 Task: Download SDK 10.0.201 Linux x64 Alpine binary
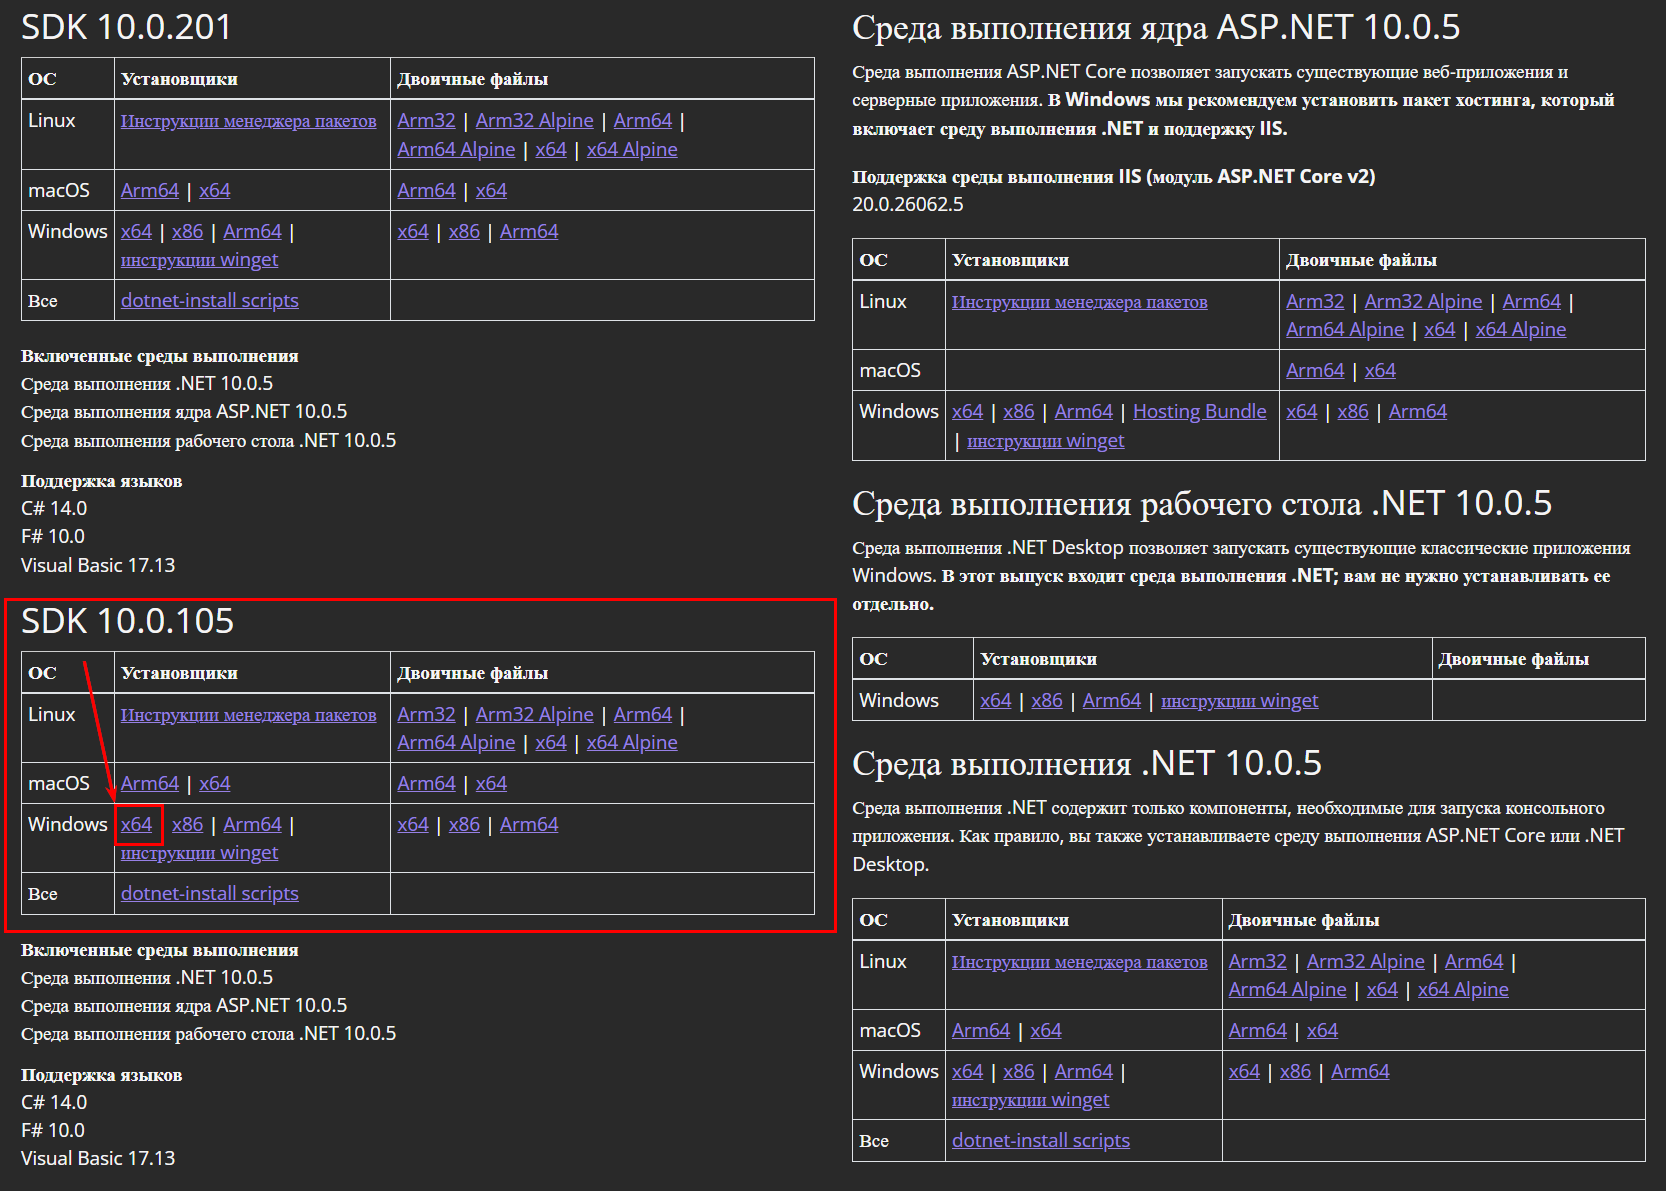[x=632, y=150]
